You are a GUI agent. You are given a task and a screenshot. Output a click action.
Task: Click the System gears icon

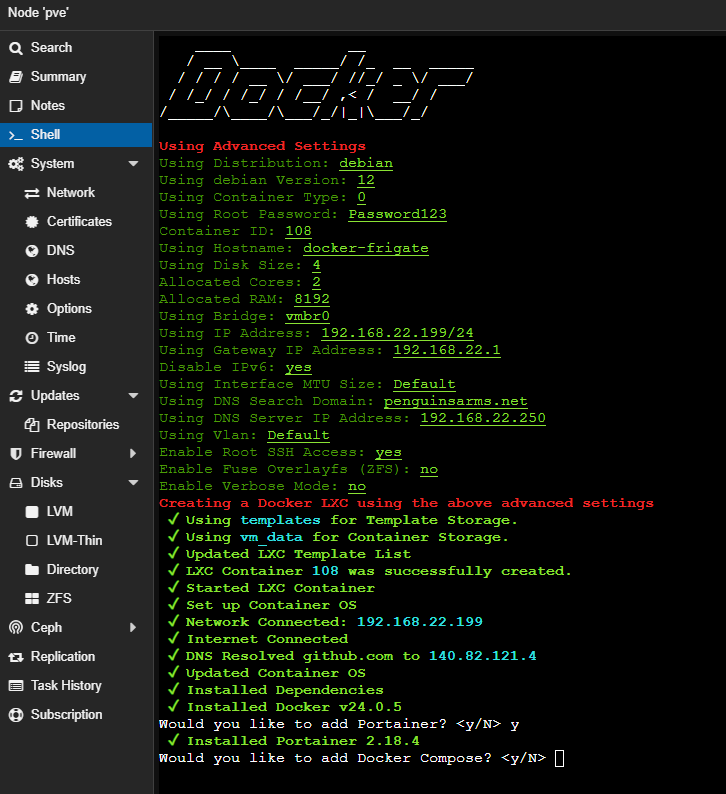(16, 164)
